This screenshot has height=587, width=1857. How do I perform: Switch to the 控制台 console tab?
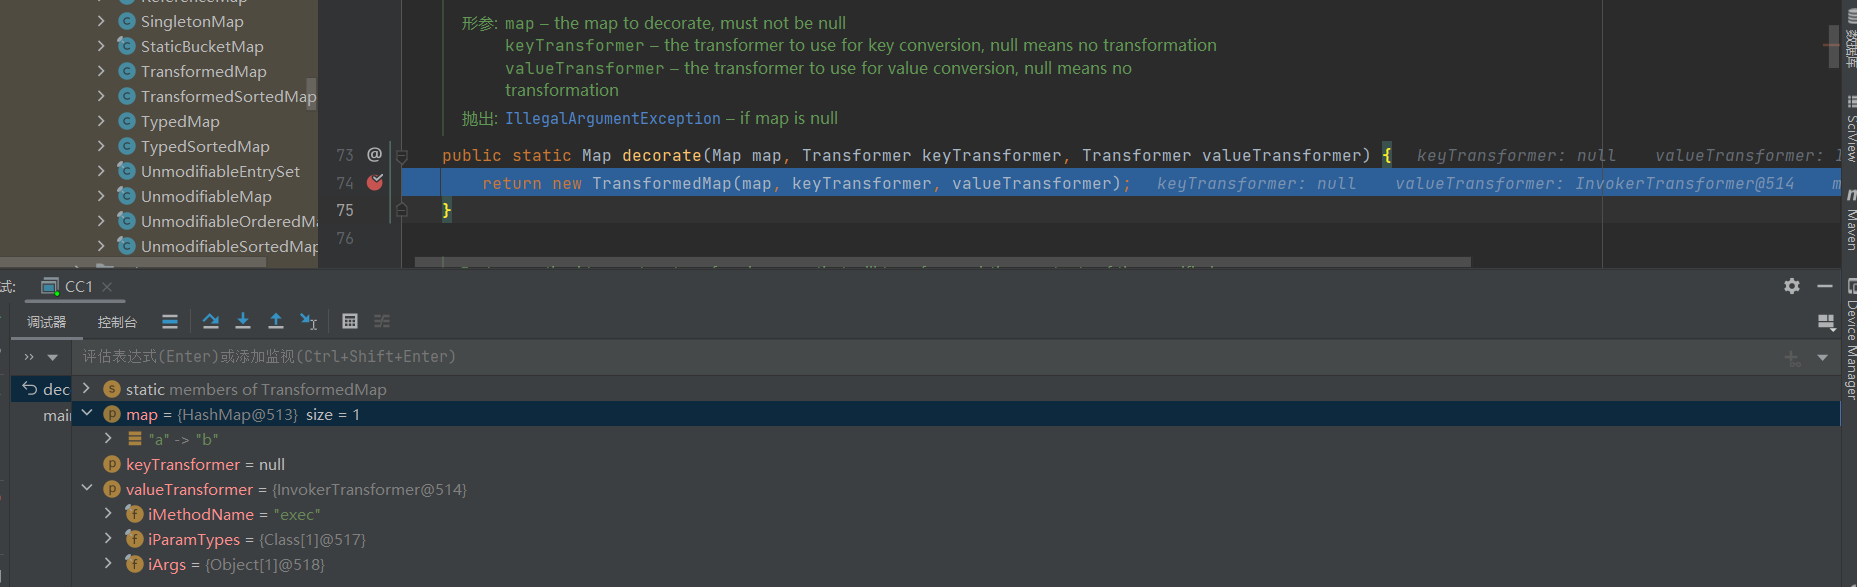tap(117, 322)
